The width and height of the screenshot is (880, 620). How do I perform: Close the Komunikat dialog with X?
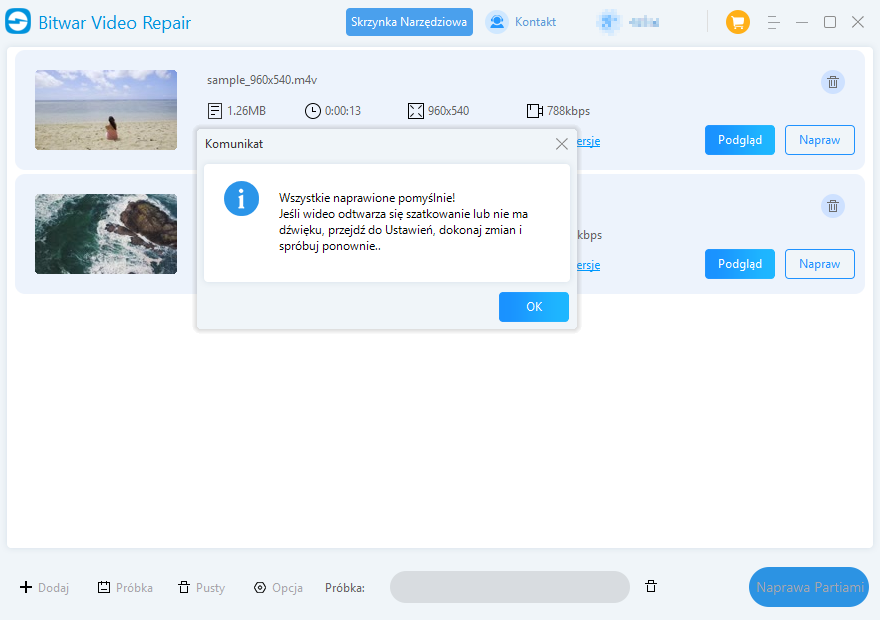coord(561,144)
